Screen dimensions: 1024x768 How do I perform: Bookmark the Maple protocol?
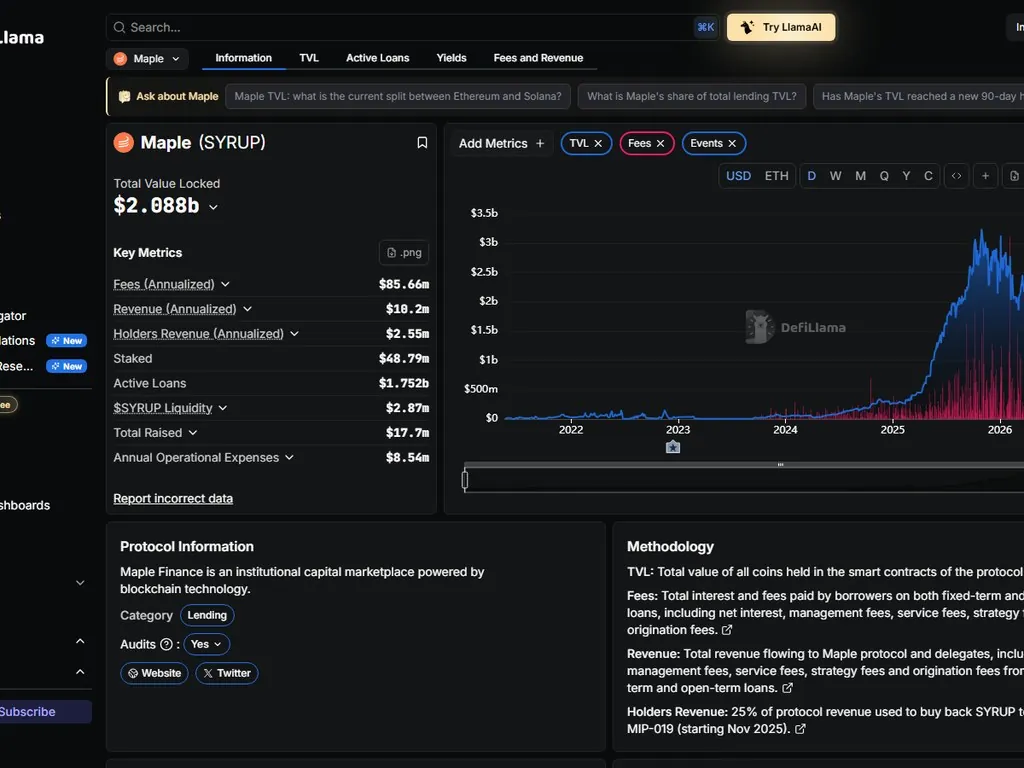pos(422,142)
